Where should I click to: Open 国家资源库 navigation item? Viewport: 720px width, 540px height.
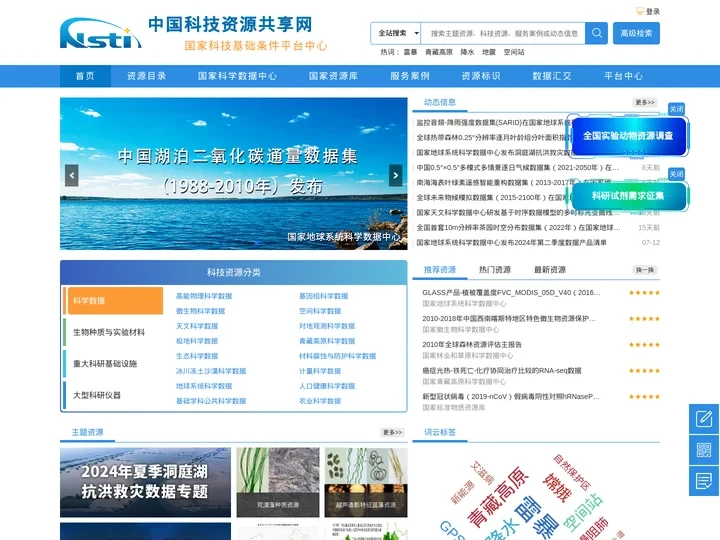click(333, 76)
